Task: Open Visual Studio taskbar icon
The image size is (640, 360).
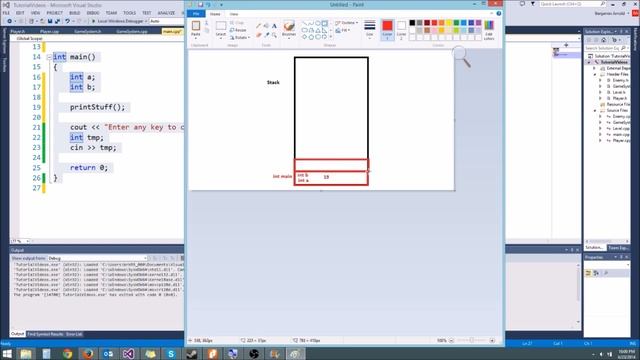Action: pyautogui.click(x=129, y=354)
